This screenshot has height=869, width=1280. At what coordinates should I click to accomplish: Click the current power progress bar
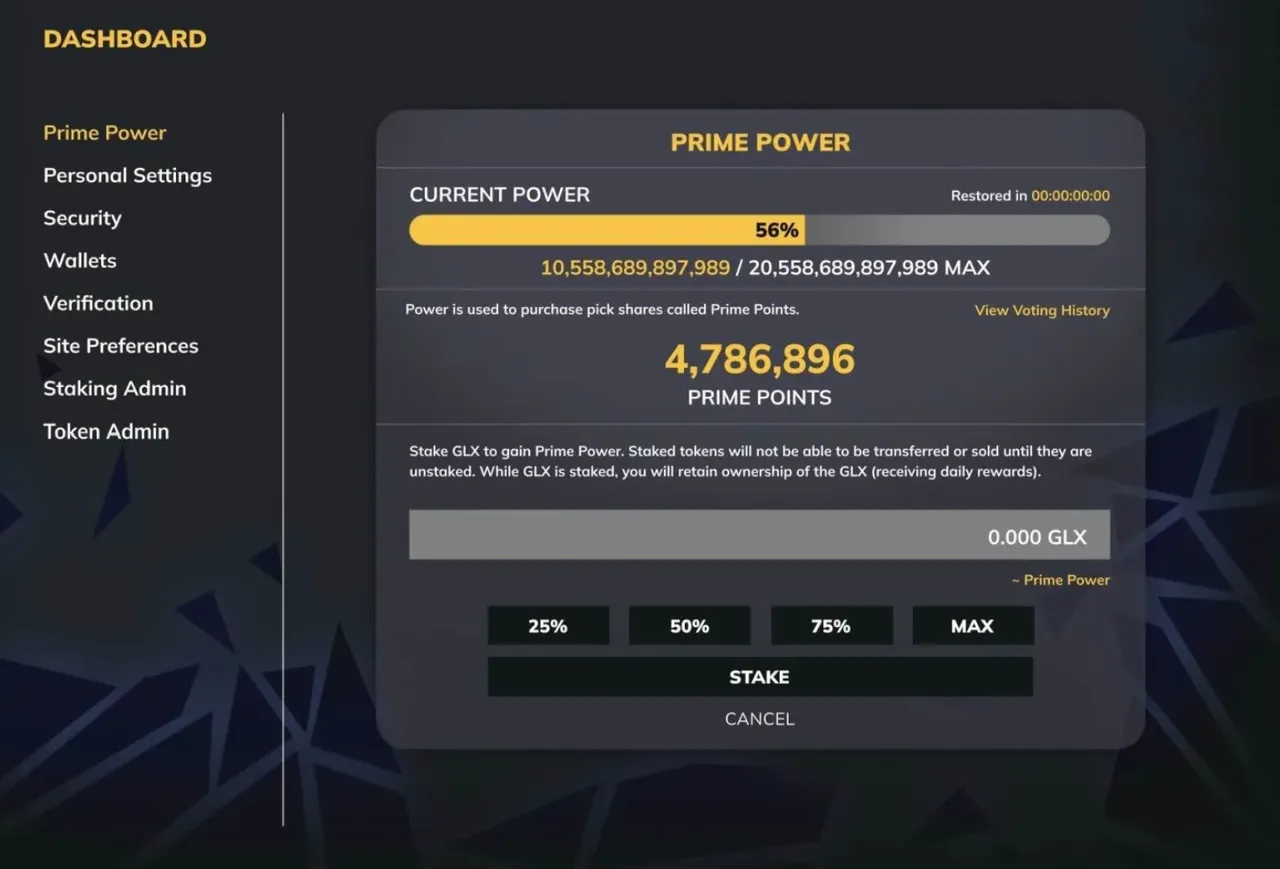[x=759, y=230]
